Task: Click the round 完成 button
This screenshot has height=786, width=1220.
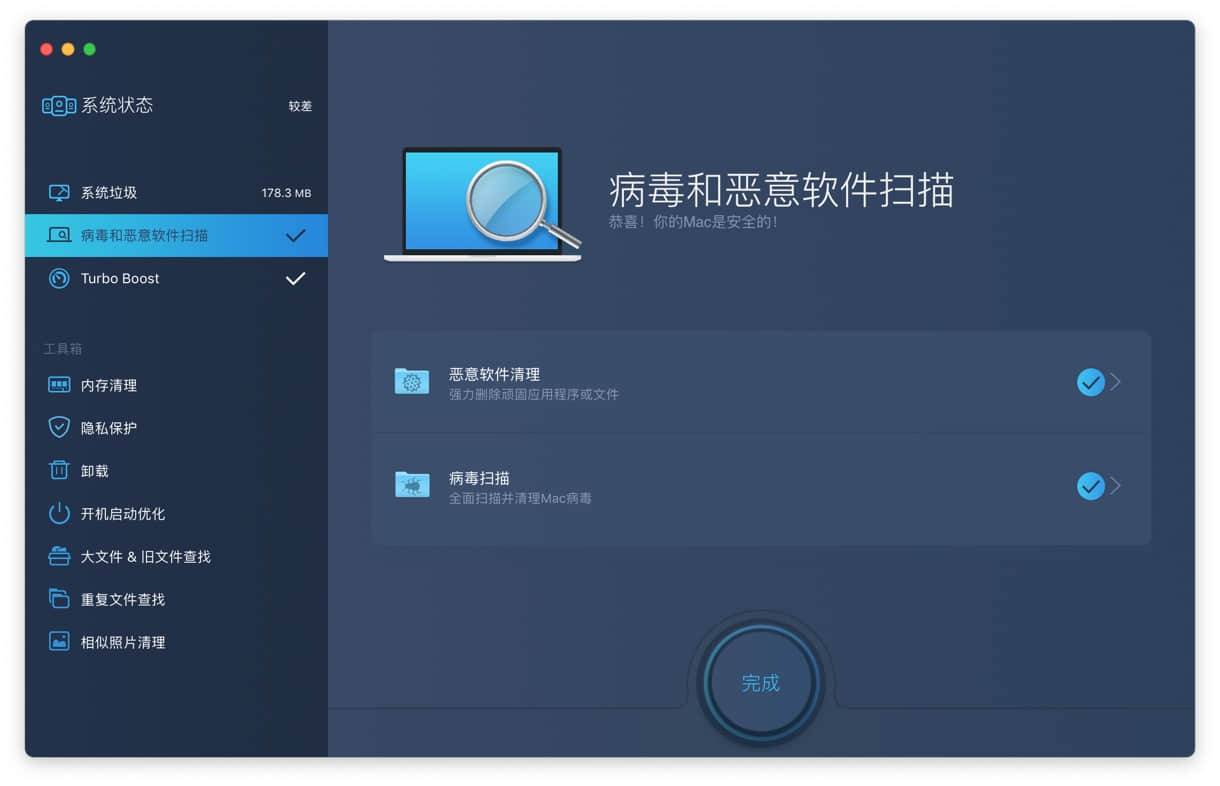Action: pyautogui.click(x=760, y=683)
